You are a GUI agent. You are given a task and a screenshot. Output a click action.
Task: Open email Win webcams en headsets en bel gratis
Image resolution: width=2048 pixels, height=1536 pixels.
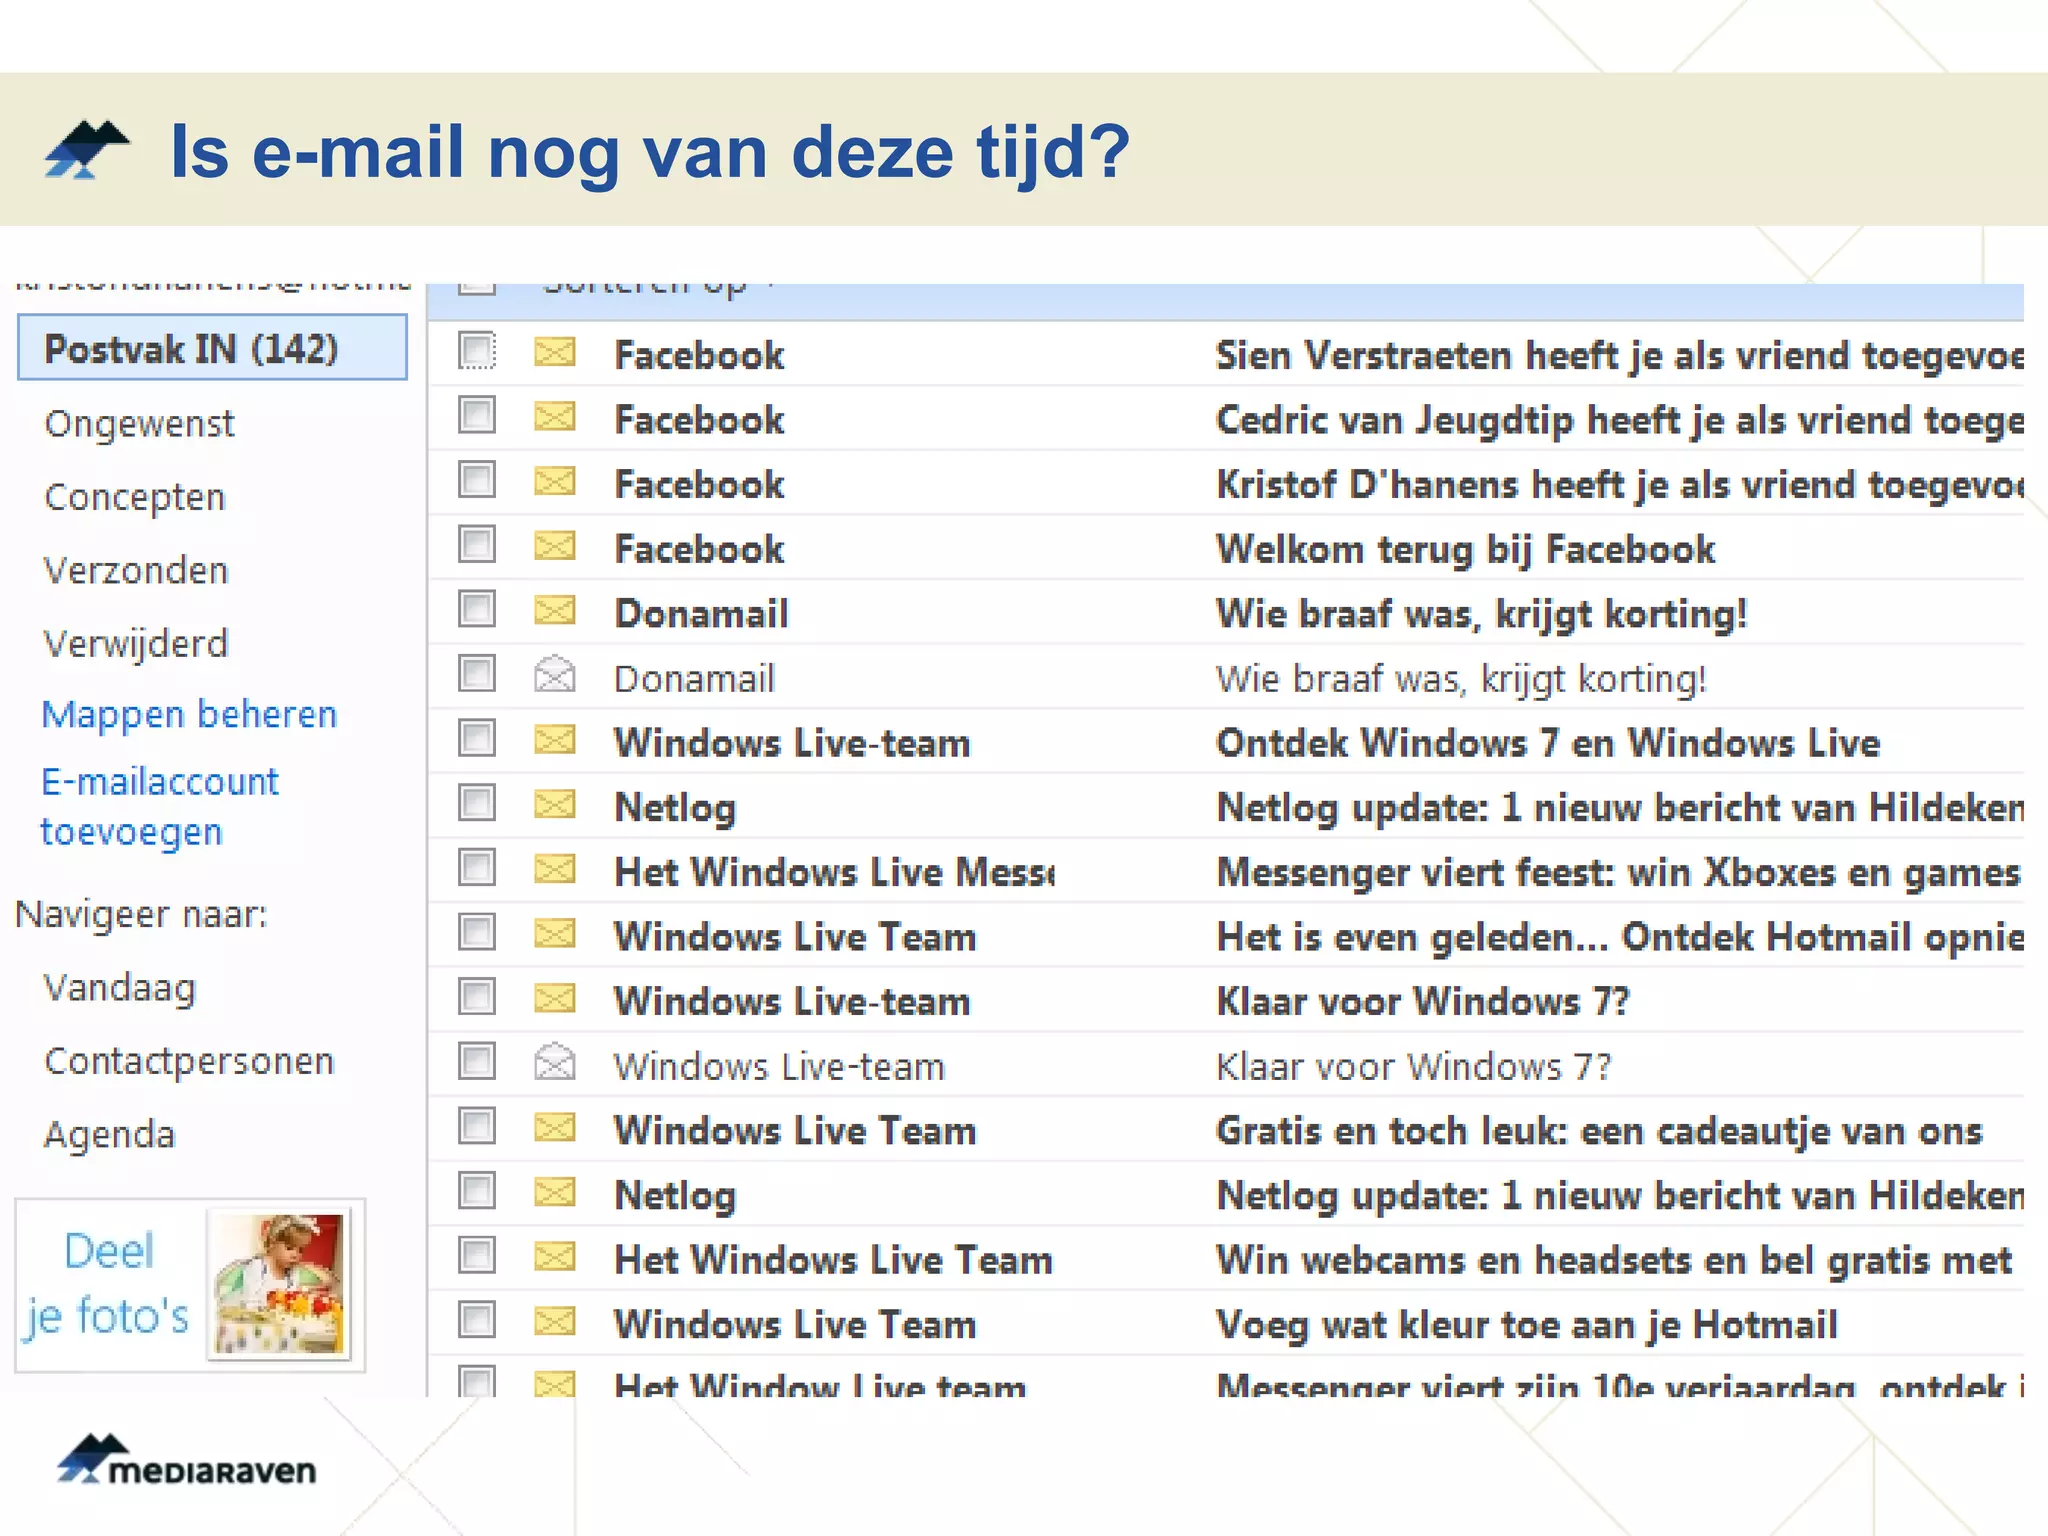1614,1260
